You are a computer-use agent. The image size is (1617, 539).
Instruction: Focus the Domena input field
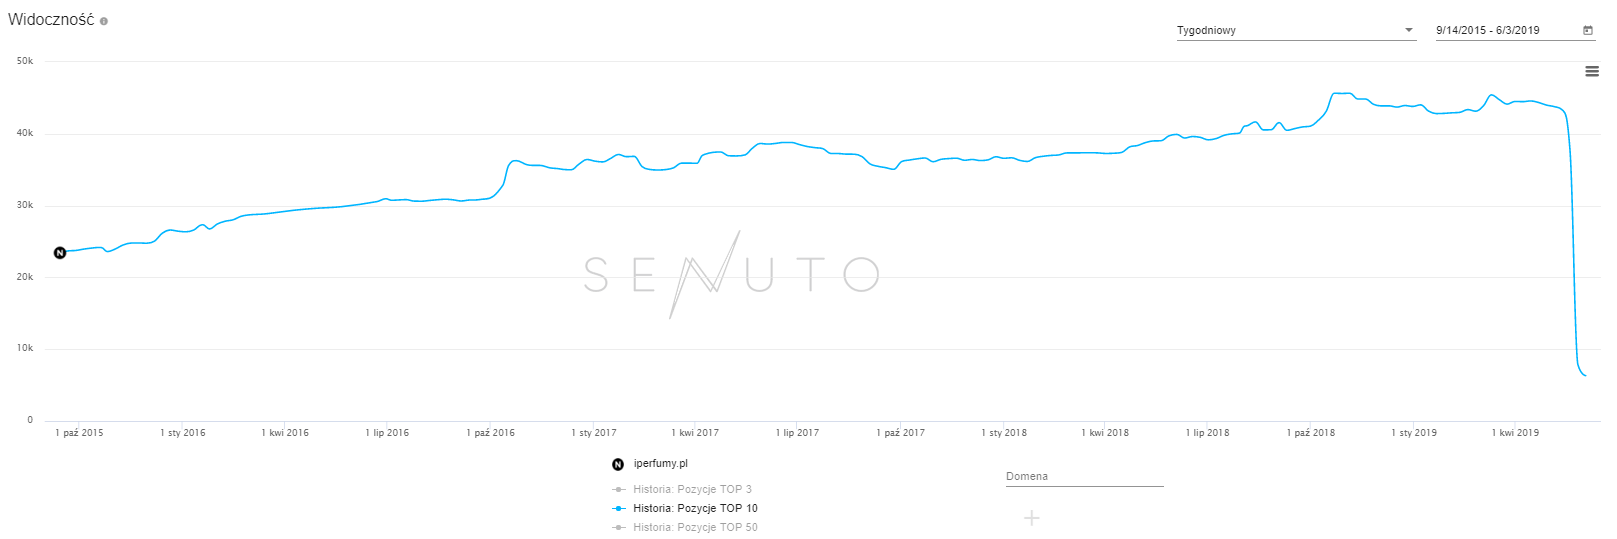coord(1084,476)
